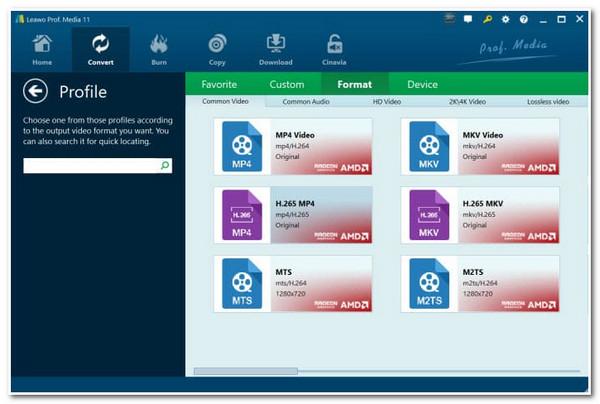The image size is (600, 404).
Task: Click the blue MTS file icon
Action: click(242, 283)
